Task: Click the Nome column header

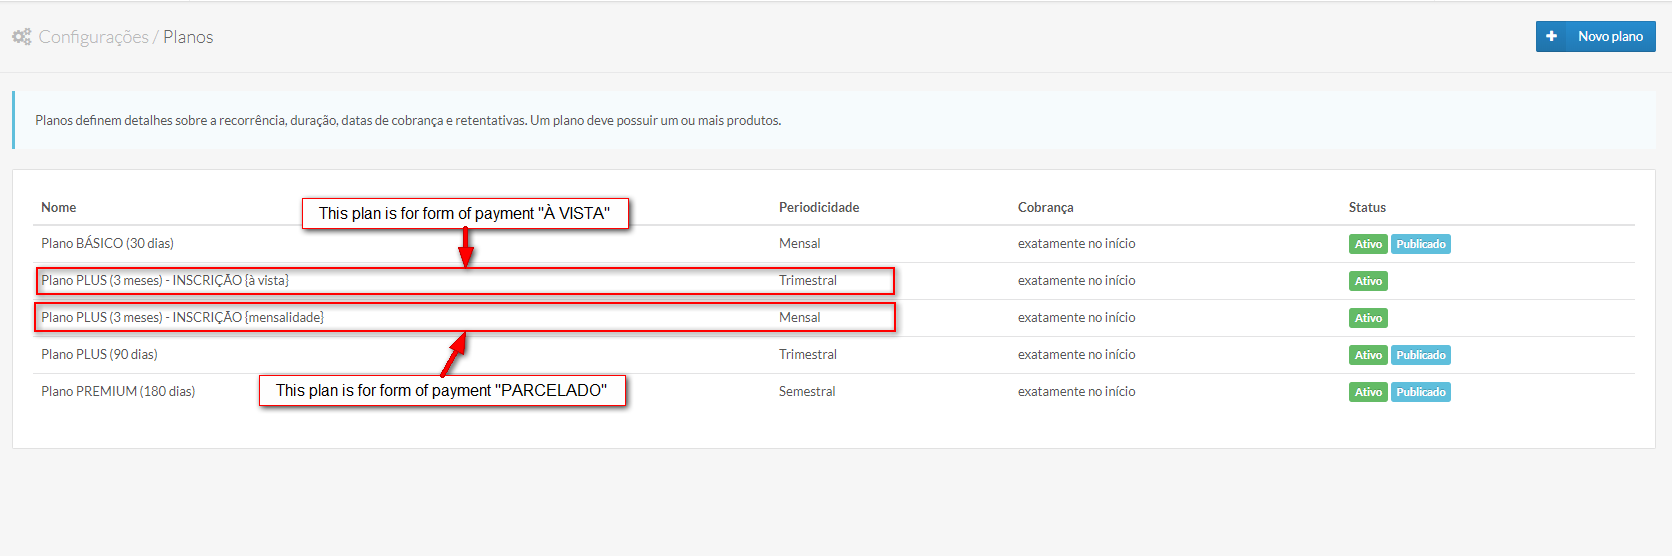Action: pos(58,208)
